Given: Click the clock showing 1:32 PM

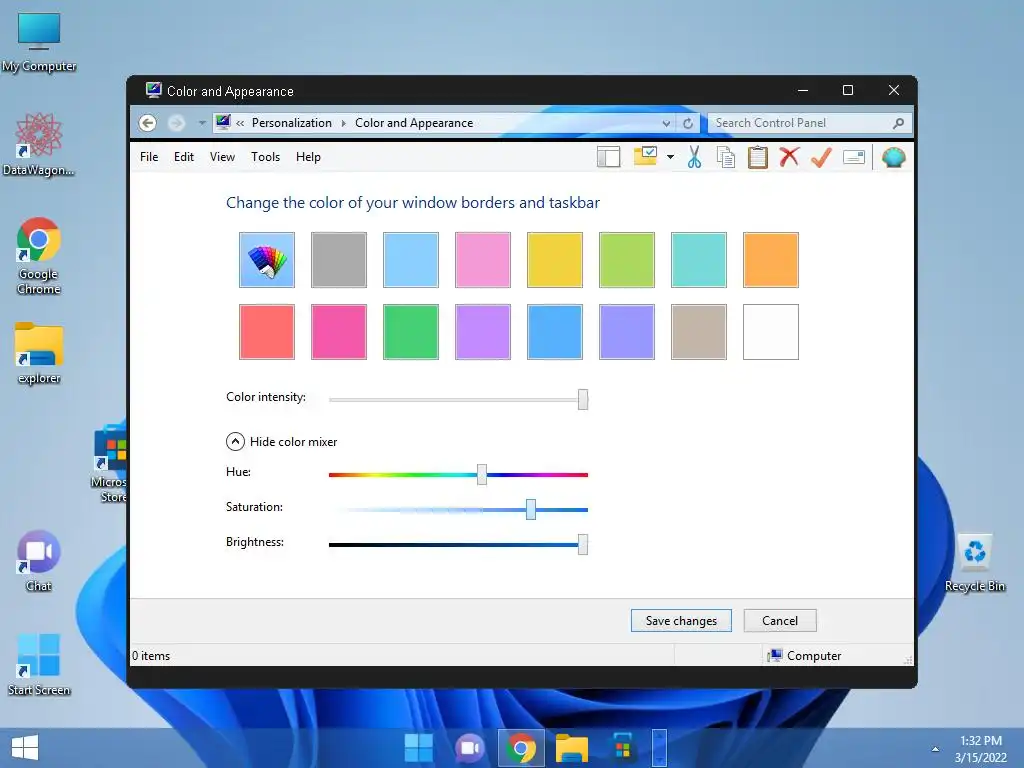Looking at the screenshot, I should (x=980, y=749).
